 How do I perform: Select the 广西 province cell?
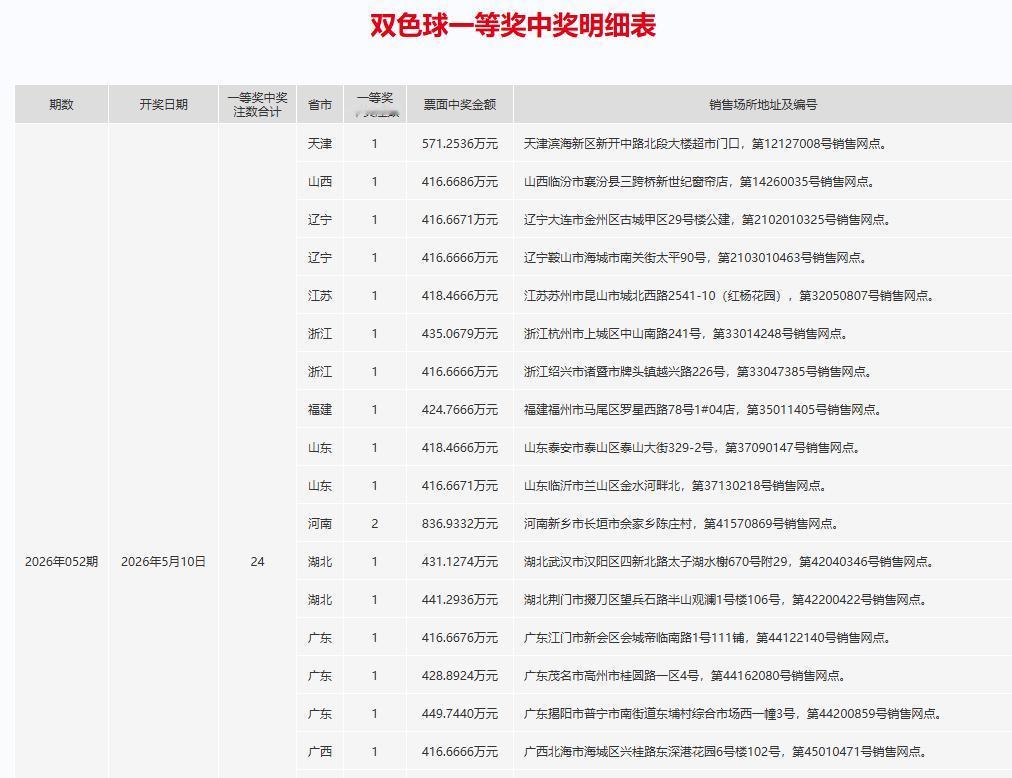click(x=320, y=752)
